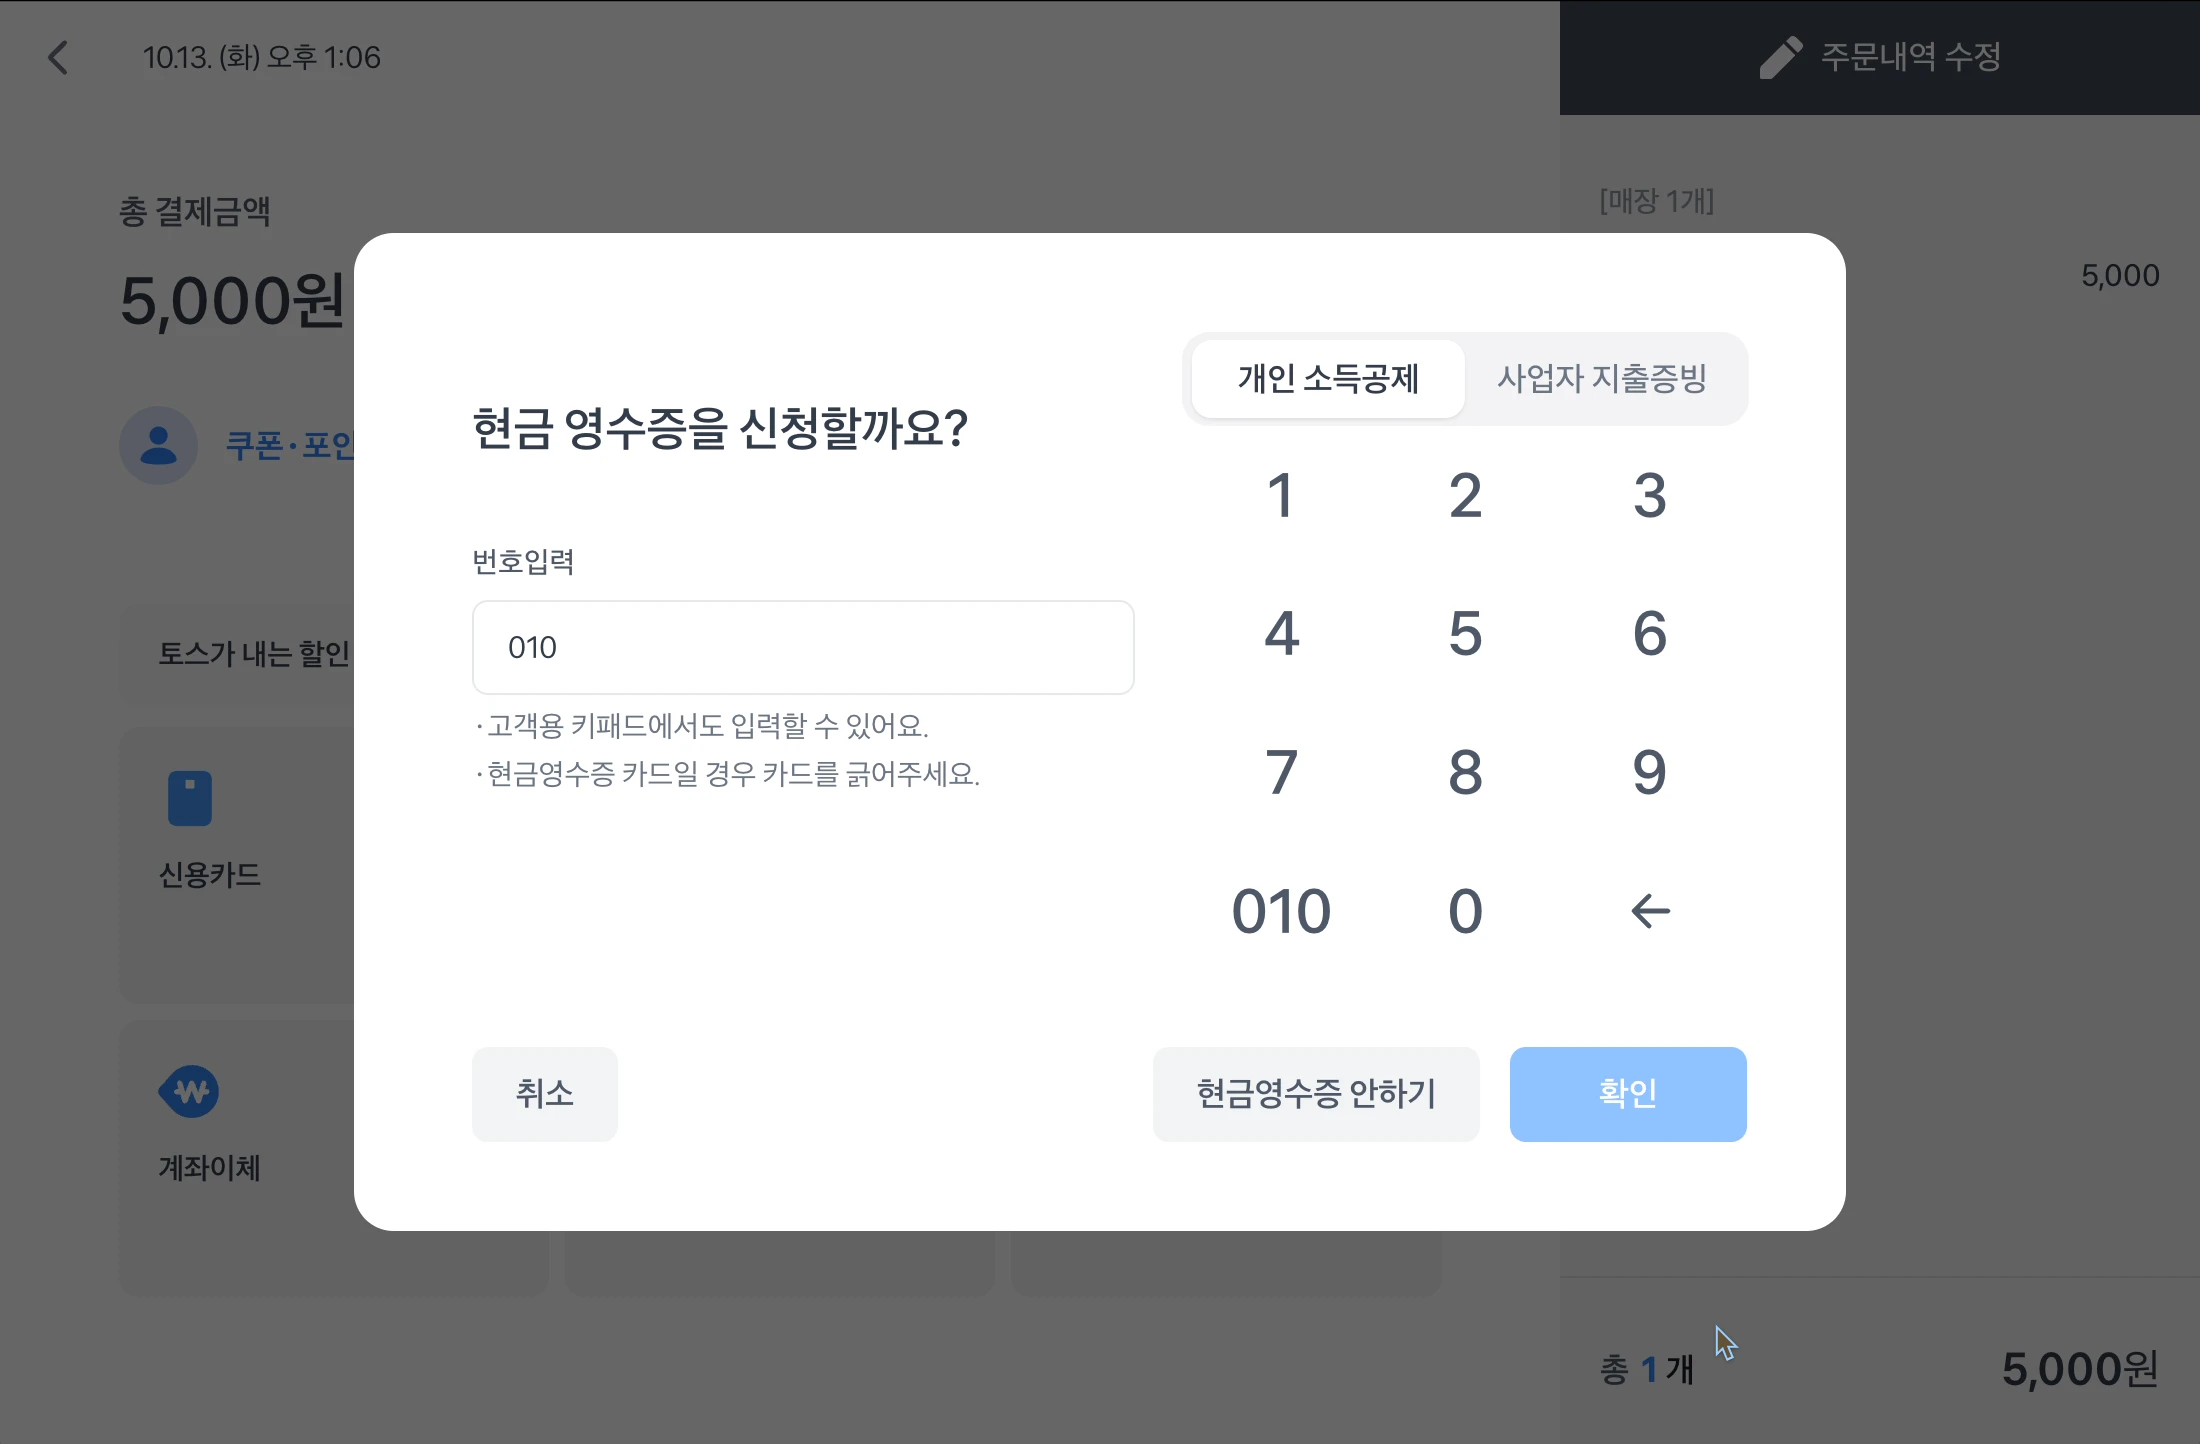
Task: Click the 신용카드 label
Action: pos(210,875)
